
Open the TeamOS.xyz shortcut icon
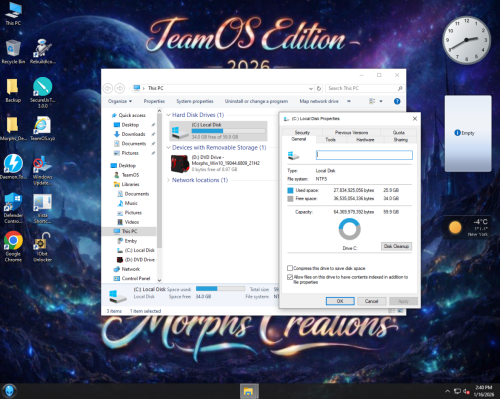(x=42, y=128)
